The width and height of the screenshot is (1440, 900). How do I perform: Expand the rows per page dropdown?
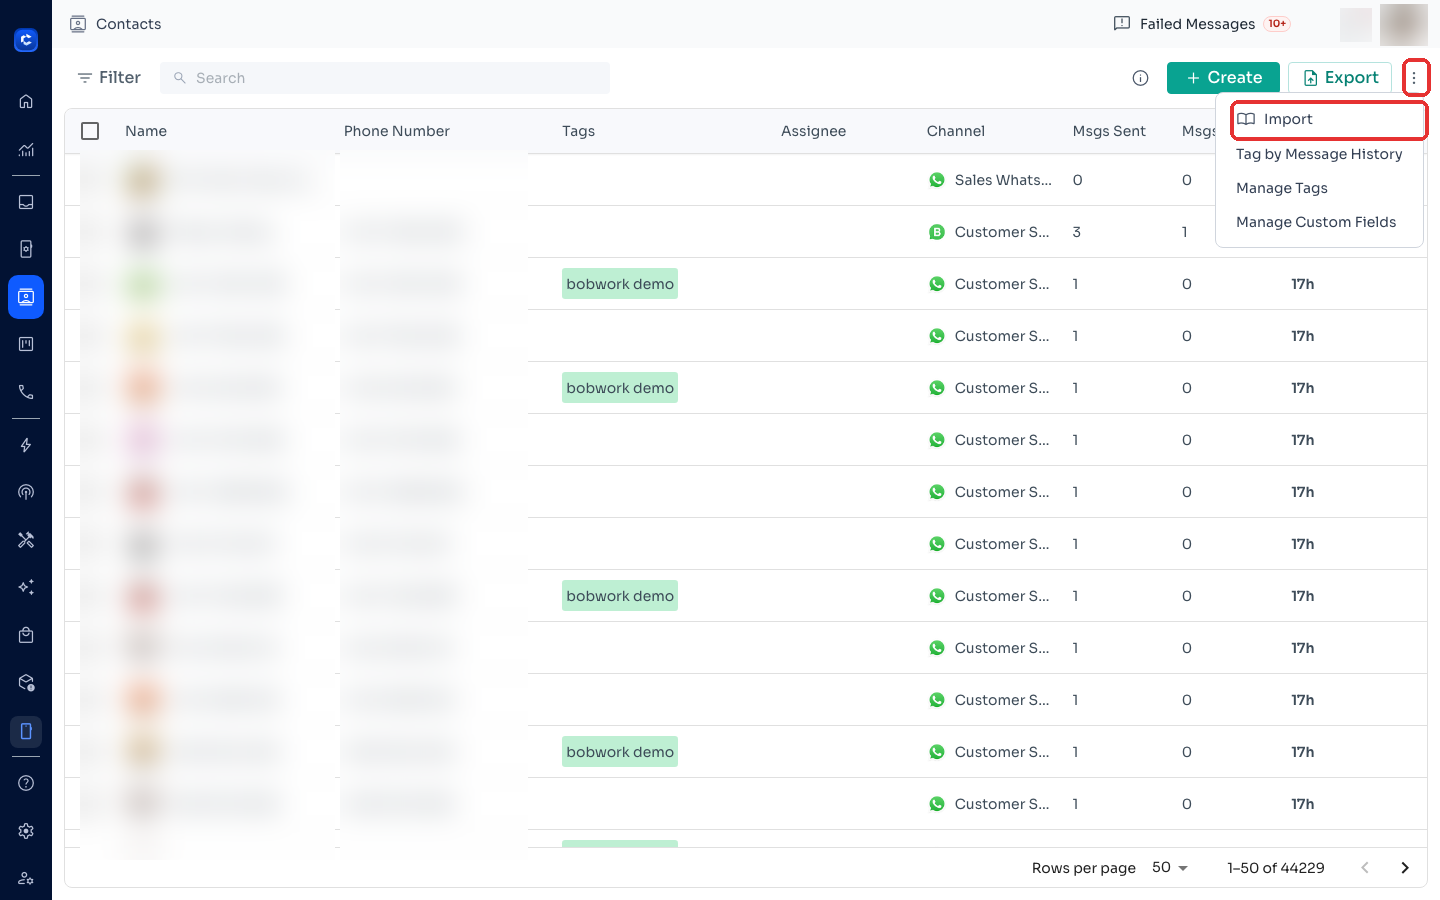coord(1170,868)
